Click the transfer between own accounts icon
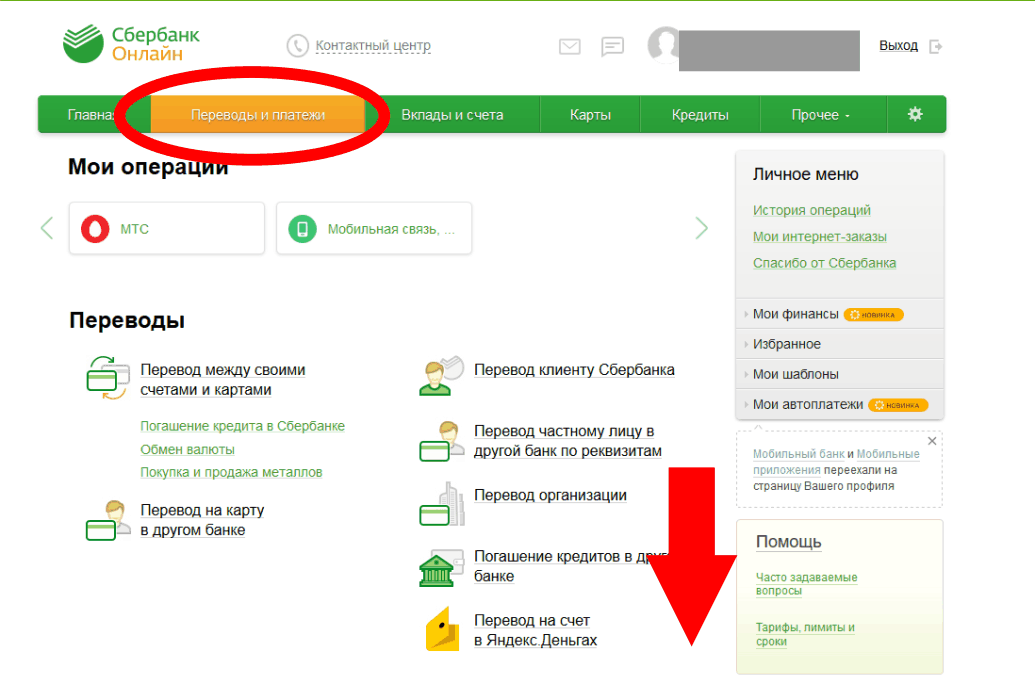This screenshot has width=1035, height=684. 108,378
